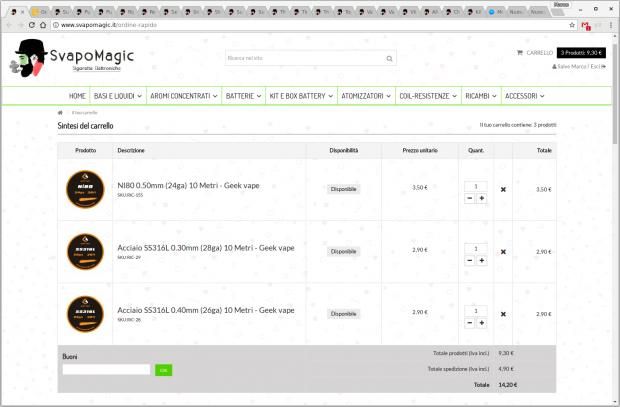
Task: Reload the page with browser refresh icon
Action: coord(32,25)
